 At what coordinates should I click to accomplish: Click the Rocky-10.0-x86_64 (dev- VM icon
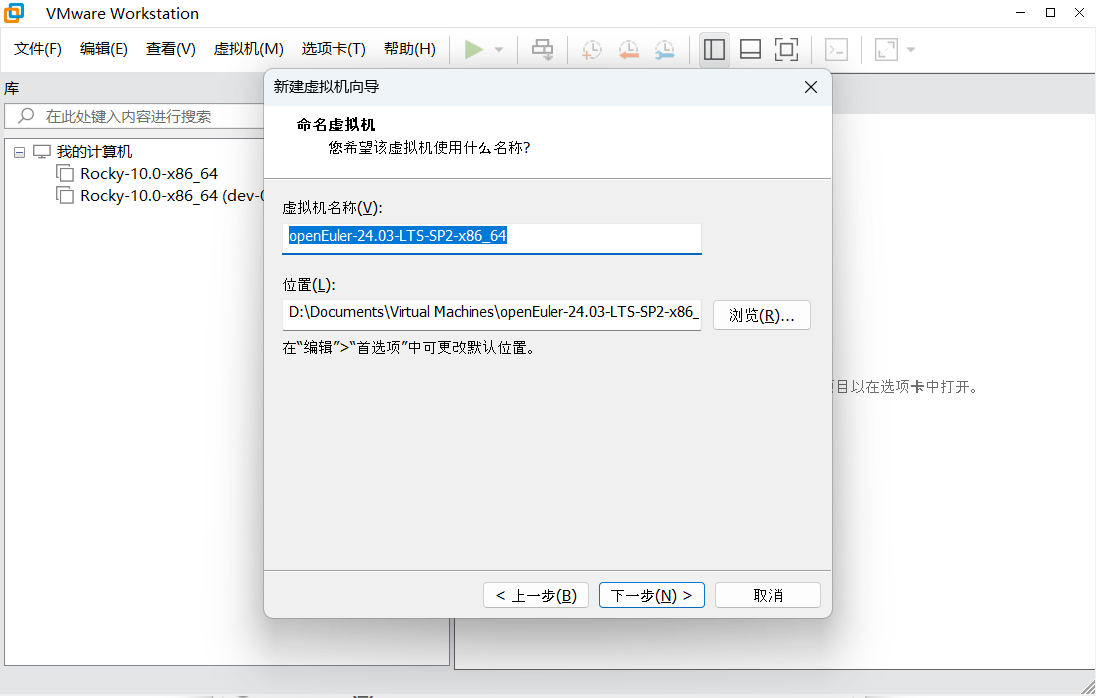(x=65, y=196)
